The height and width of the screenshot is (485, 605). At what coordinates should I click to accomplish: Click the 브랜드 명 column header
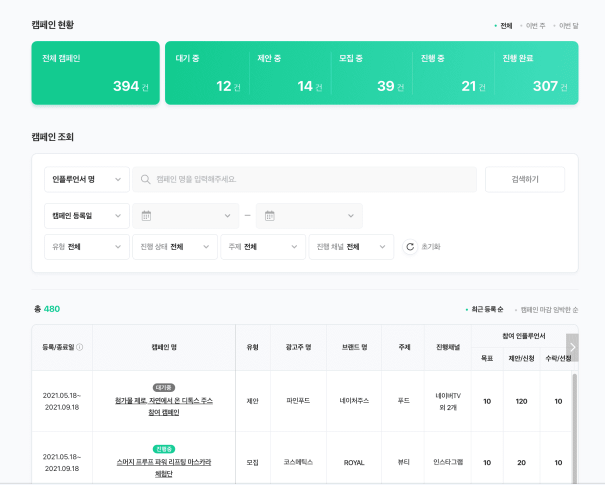coord(354,347)
